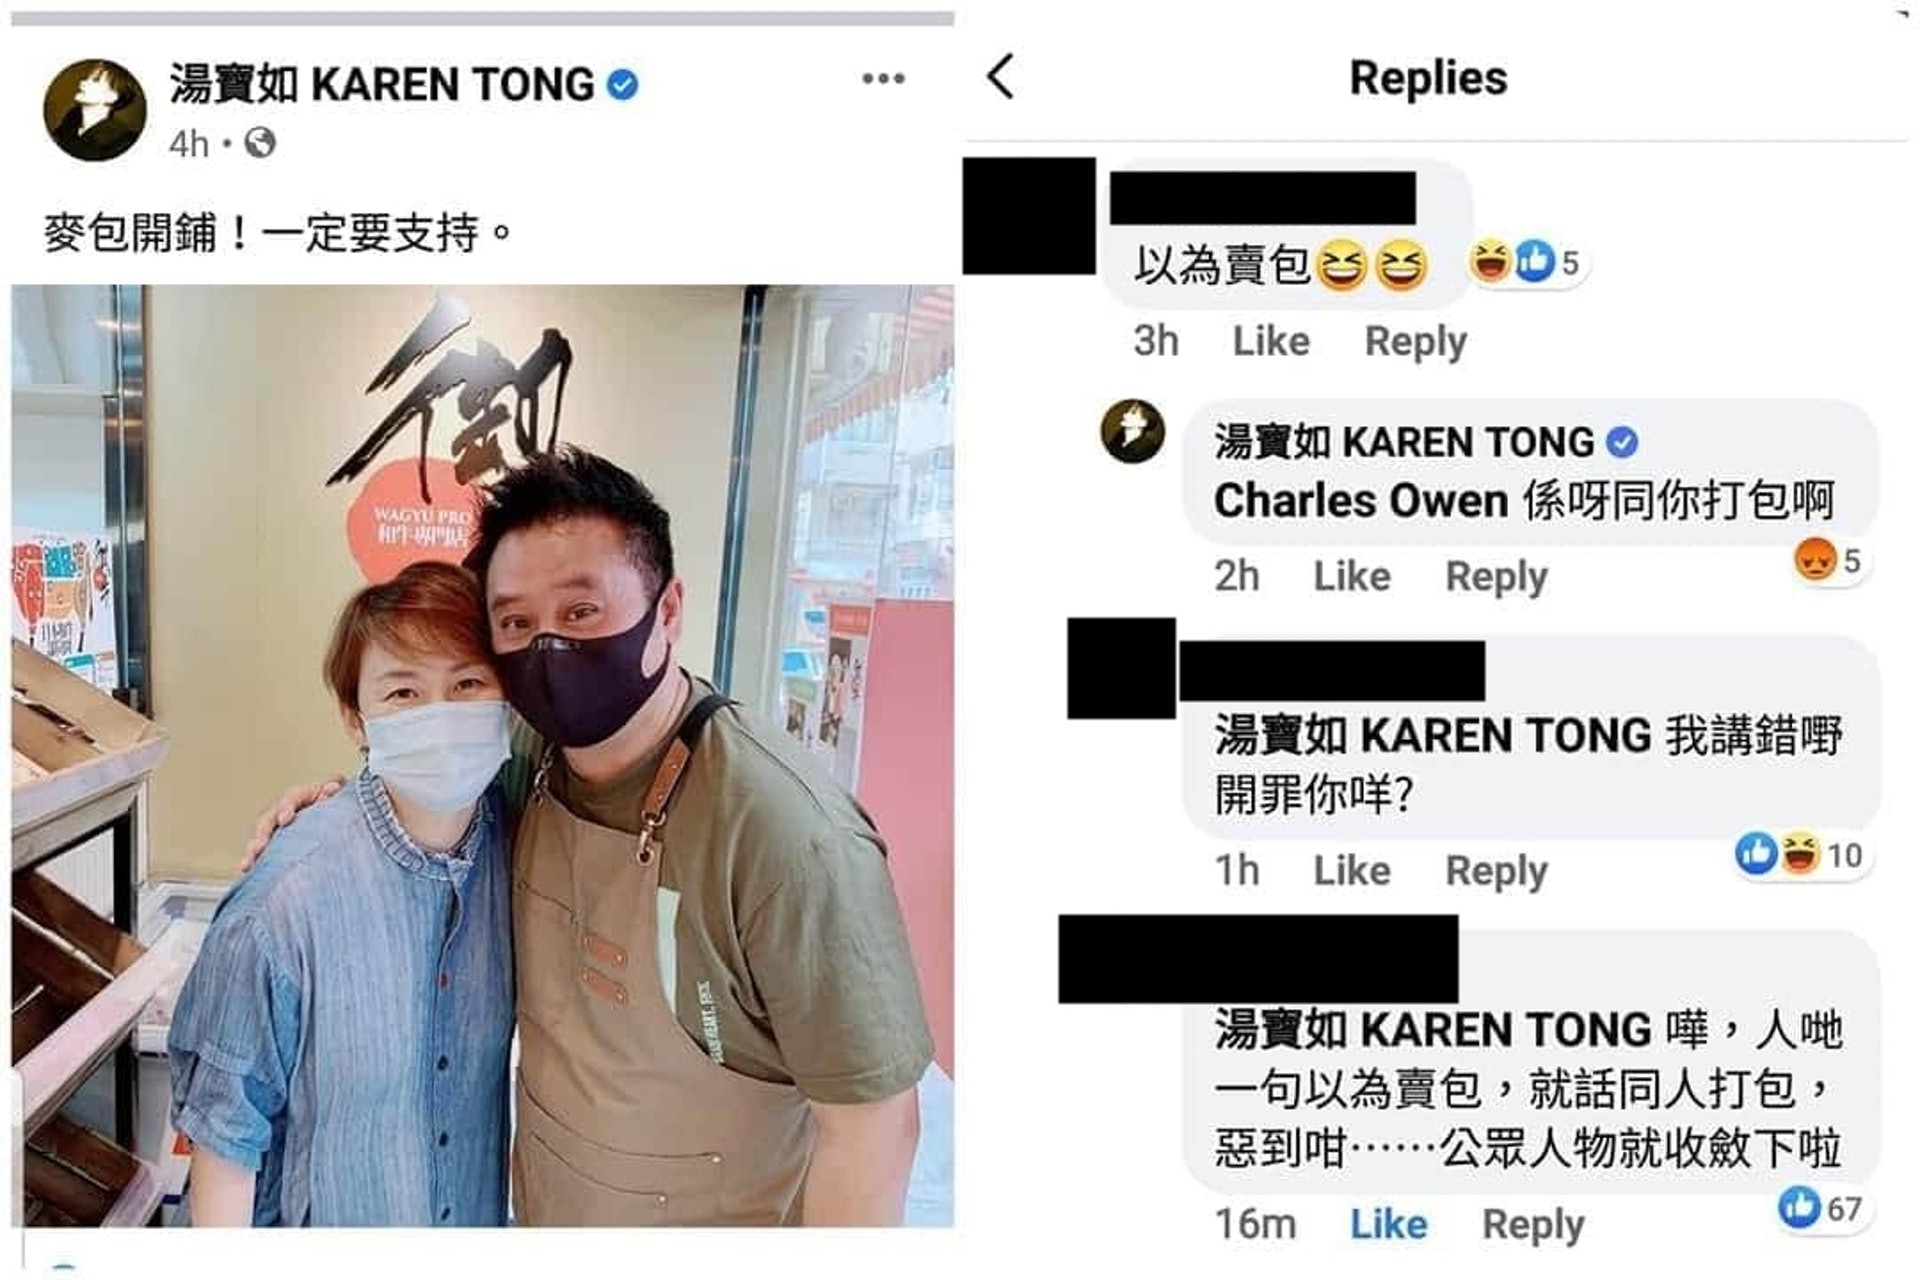This screenshot has width=1920, height=1280.
Task: Go back using the Replies arrow
Action: 1001,76
